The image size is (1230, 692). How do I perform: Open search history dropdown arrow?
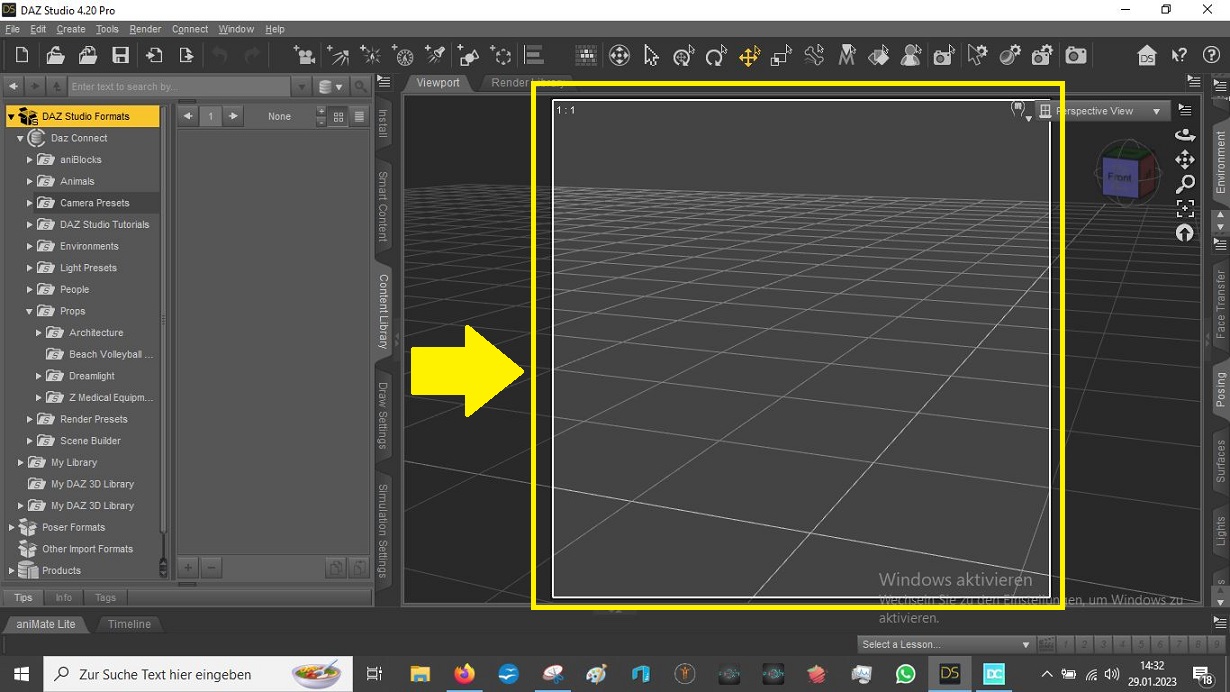tap(302, 87)
